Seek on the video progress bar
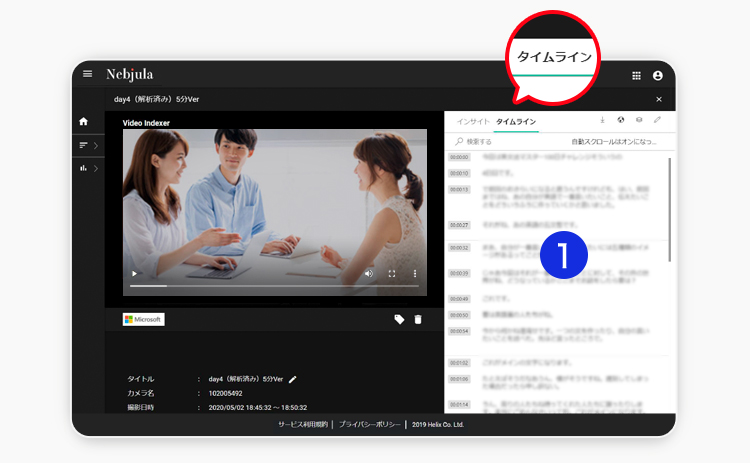This screenshot has height=463, width=750. pos(275,286)
